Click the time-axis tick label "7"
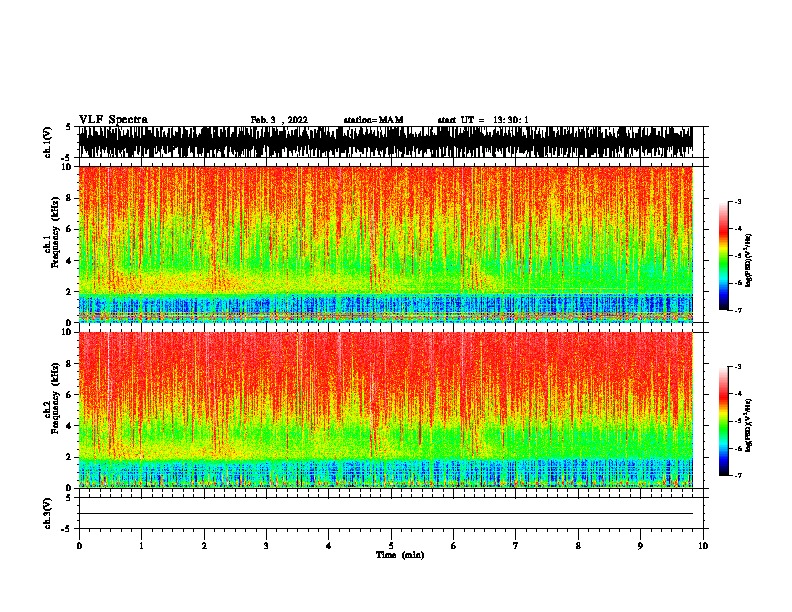 tap(516, 546)
